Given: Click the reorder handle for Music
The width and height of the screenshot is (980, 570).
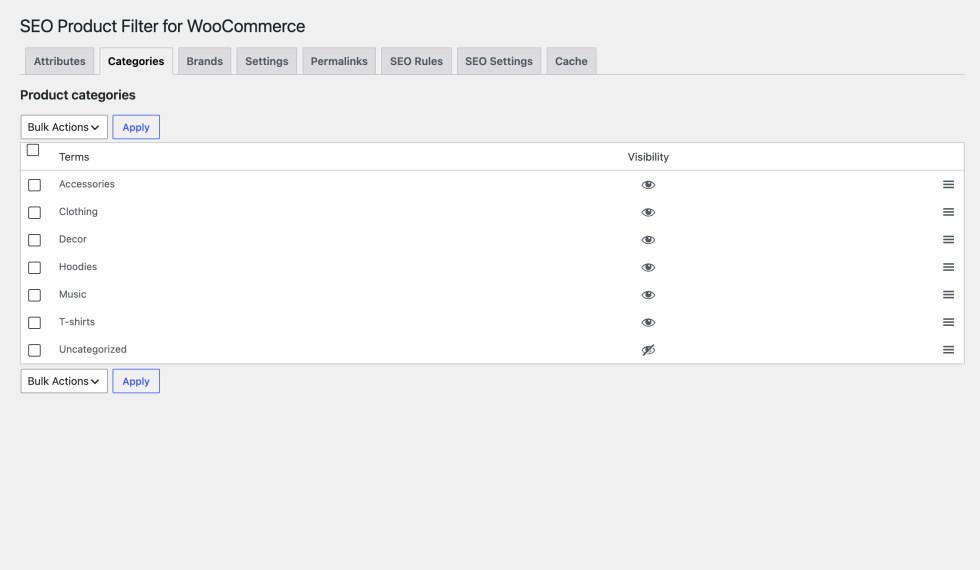Looking at the screenshot, I should 948,294.
